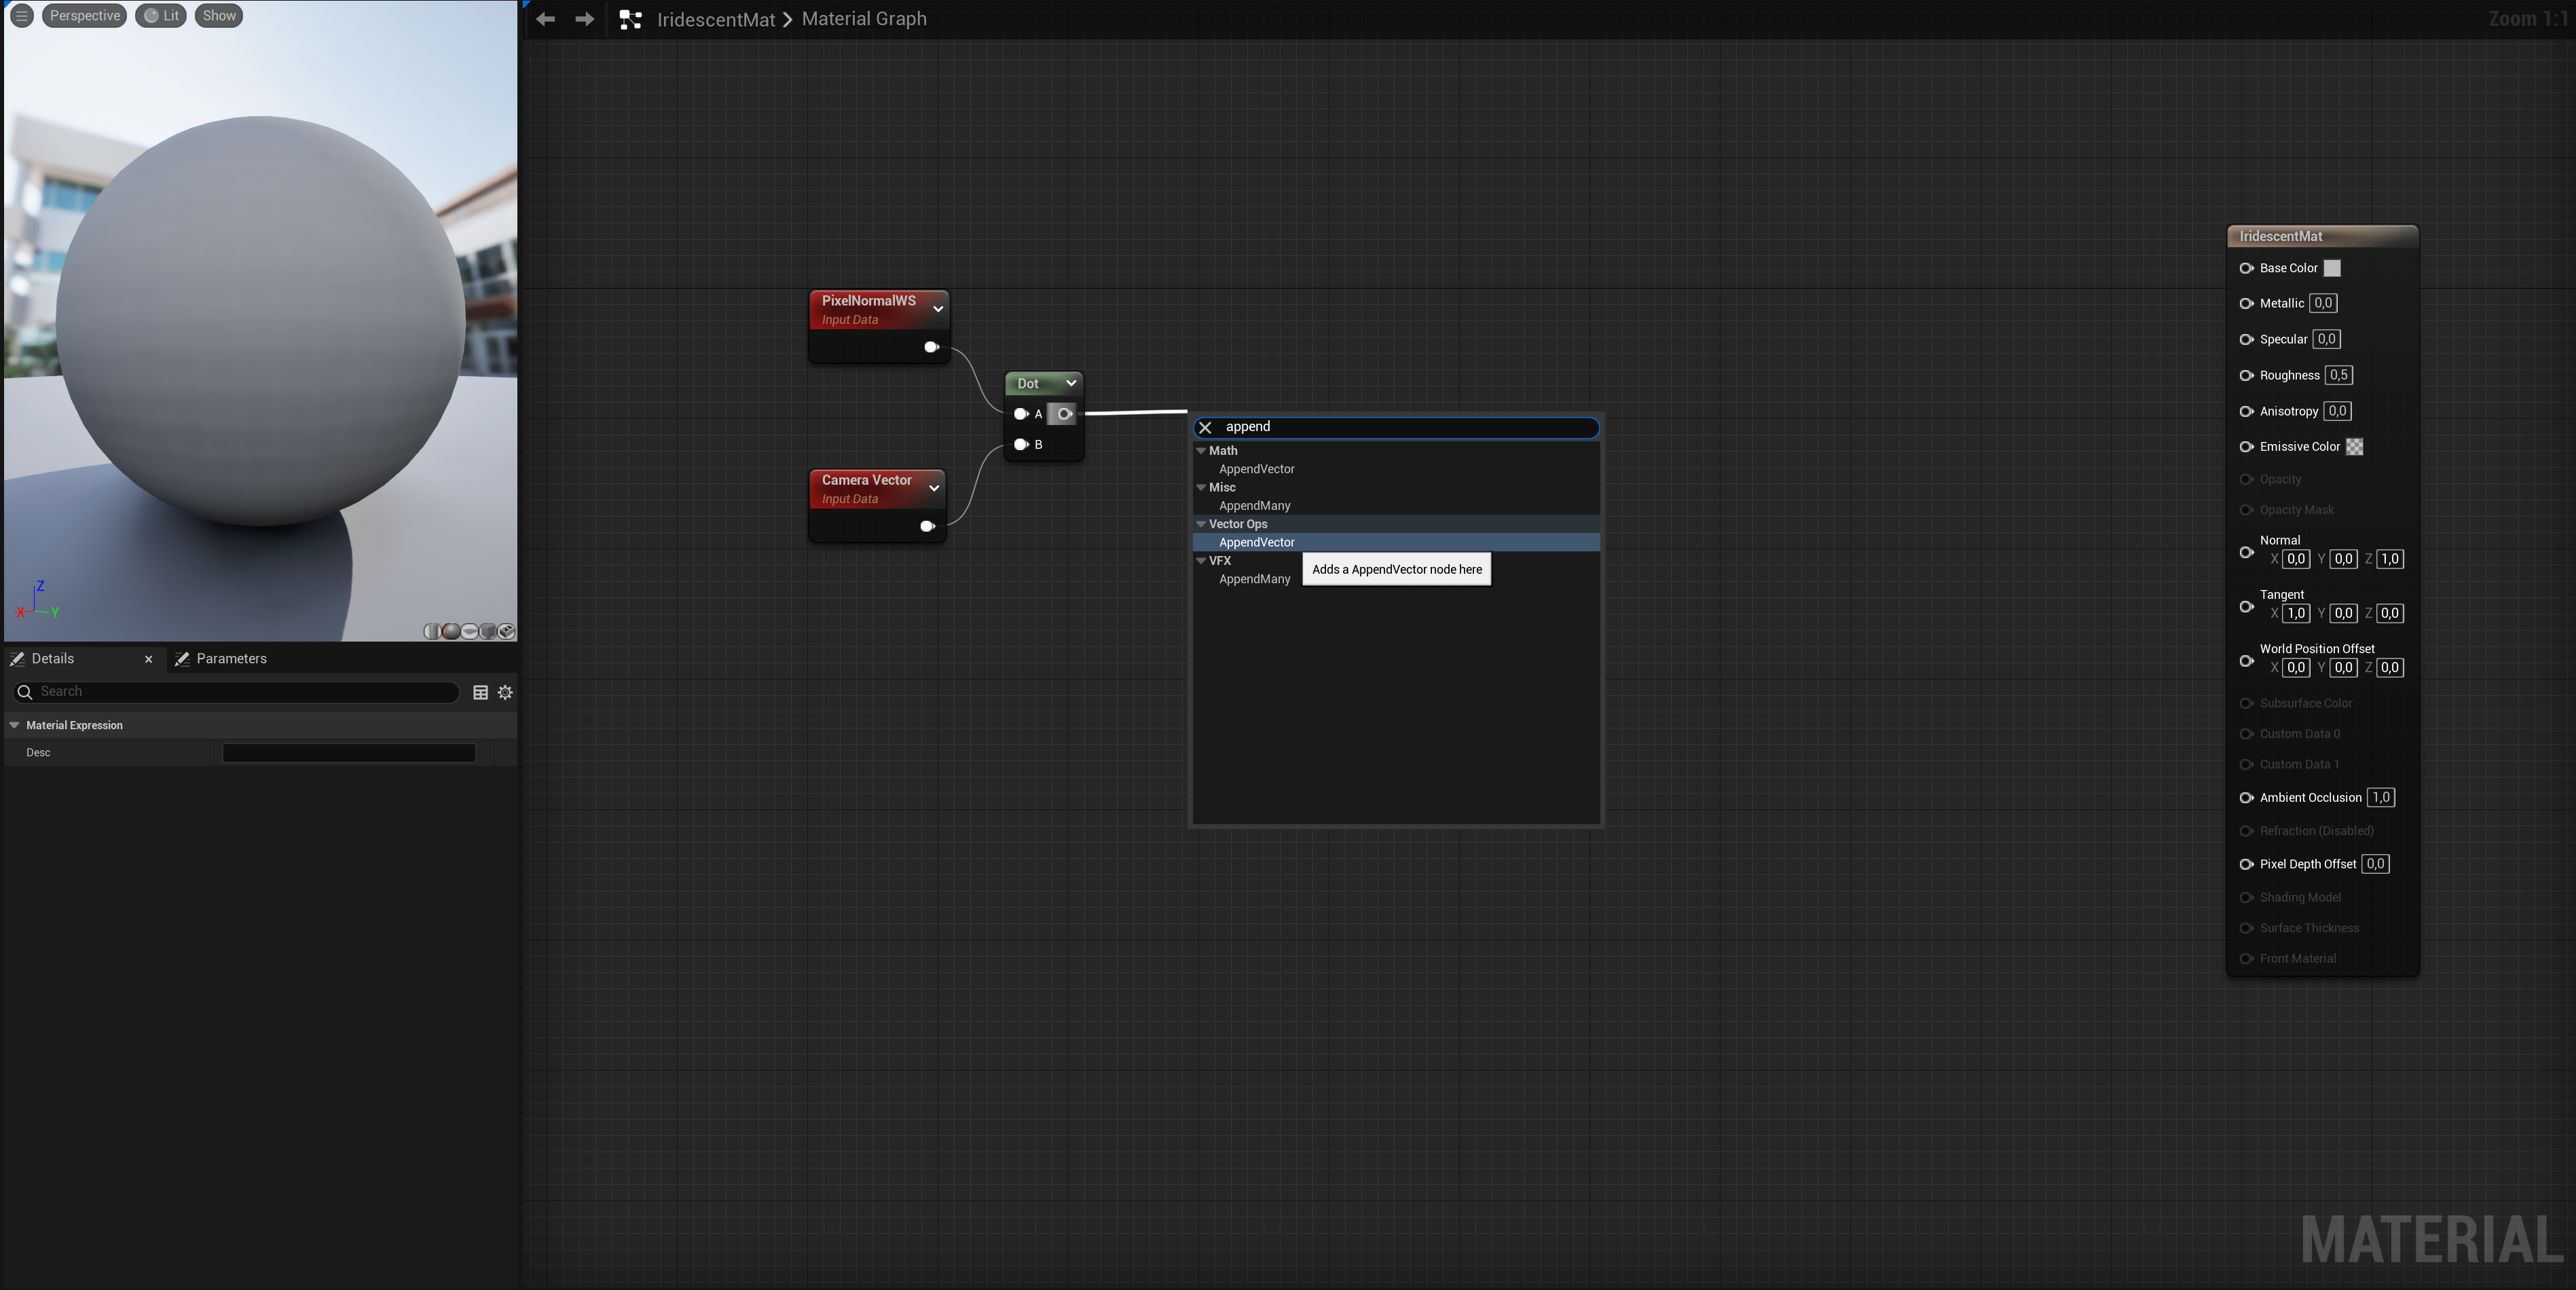Collapse the Material Expression section
The image size is (2576, 1290).
point(14,725)
